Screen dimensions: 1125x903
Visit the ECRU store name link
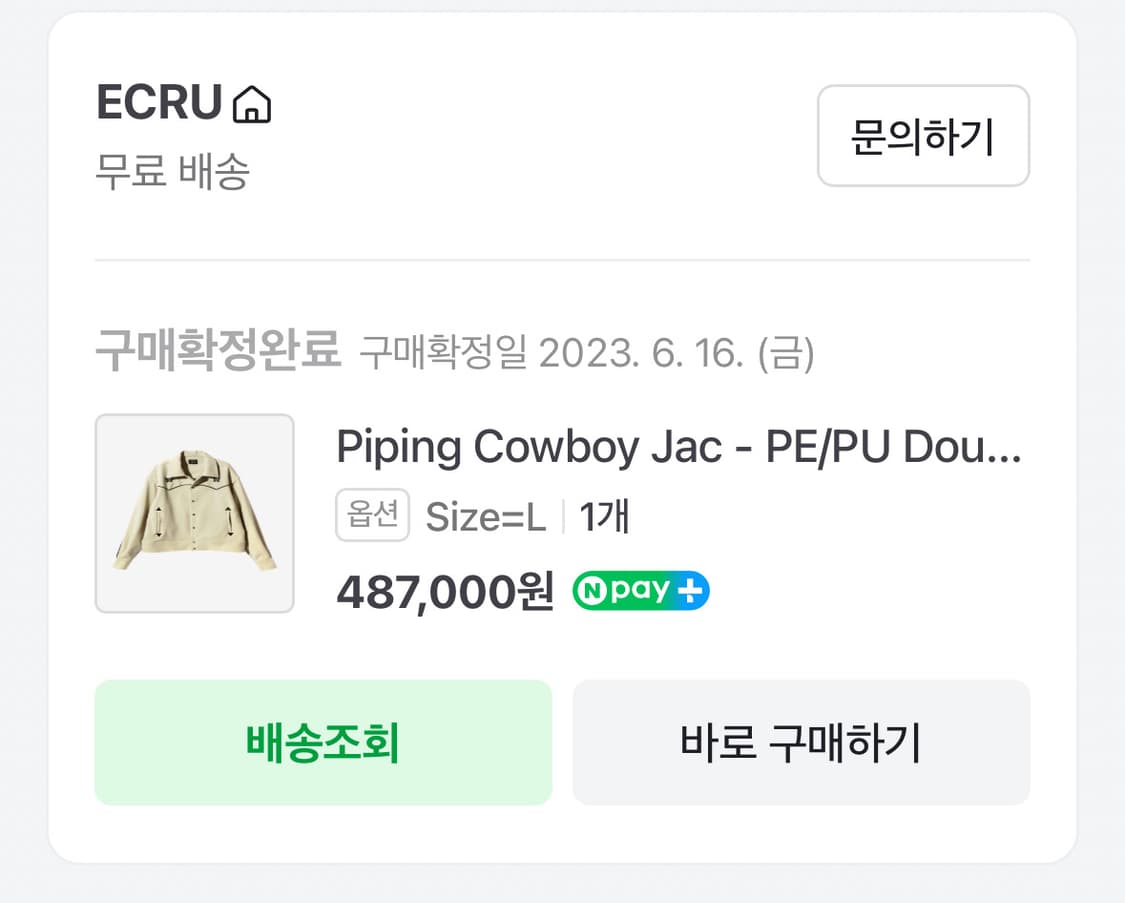click(x=159, y=103)
